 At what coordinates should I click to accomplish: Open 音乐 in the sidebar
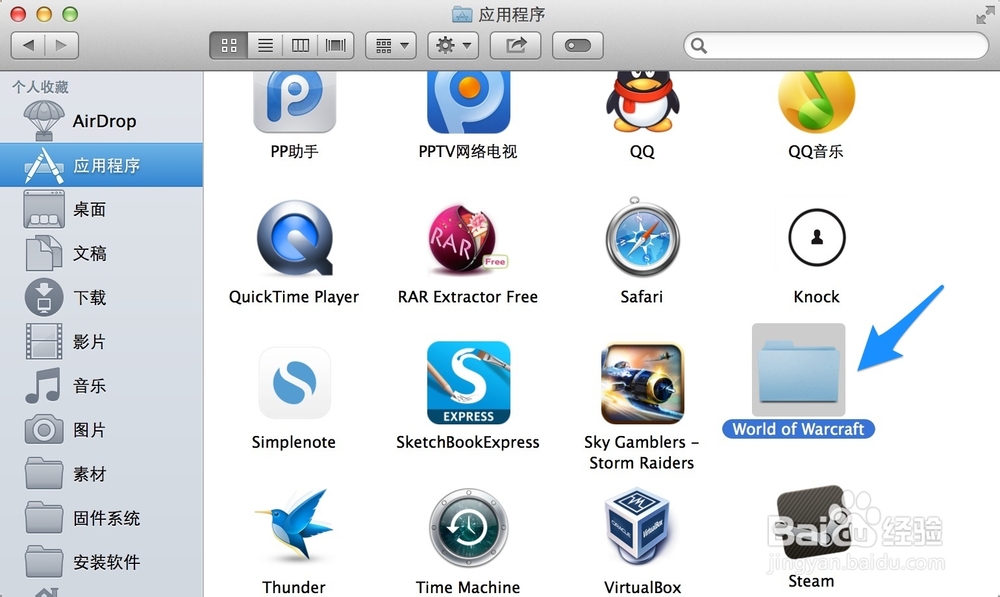point(101,385)
